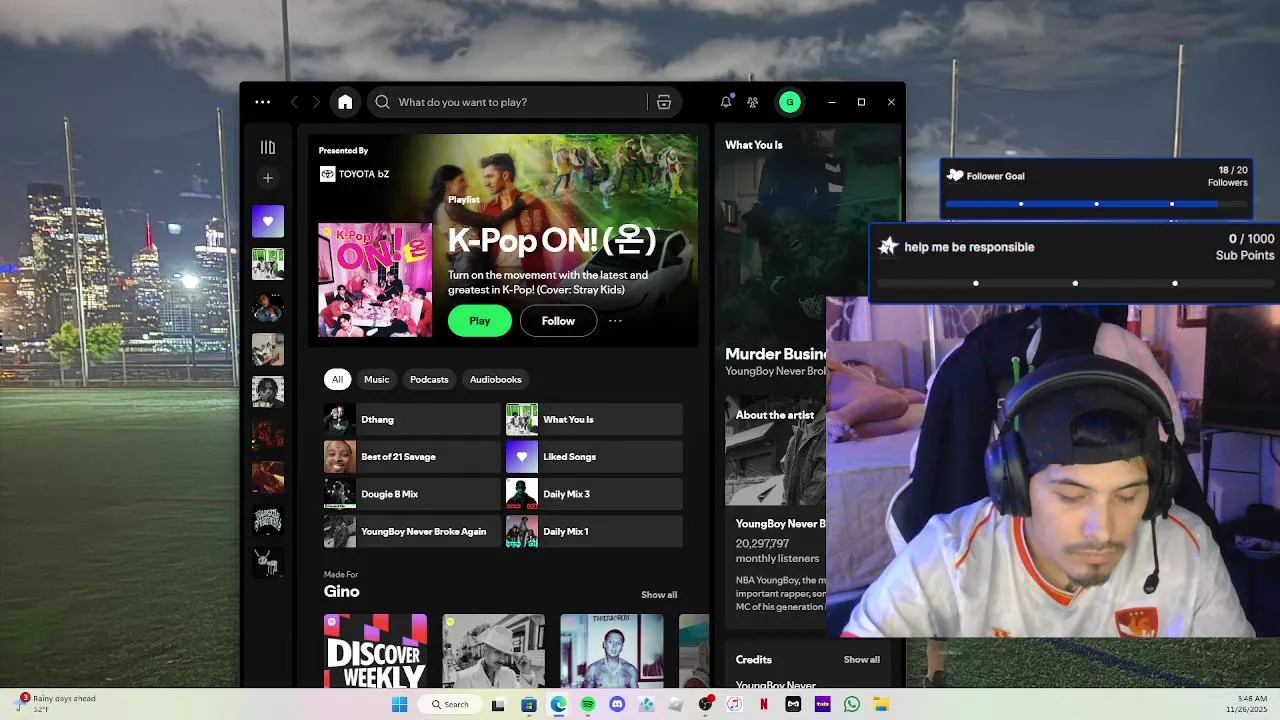This screenshot has height=720, width=1280.
Task: Go forward with the right arrow
Action: pos(316,102)
